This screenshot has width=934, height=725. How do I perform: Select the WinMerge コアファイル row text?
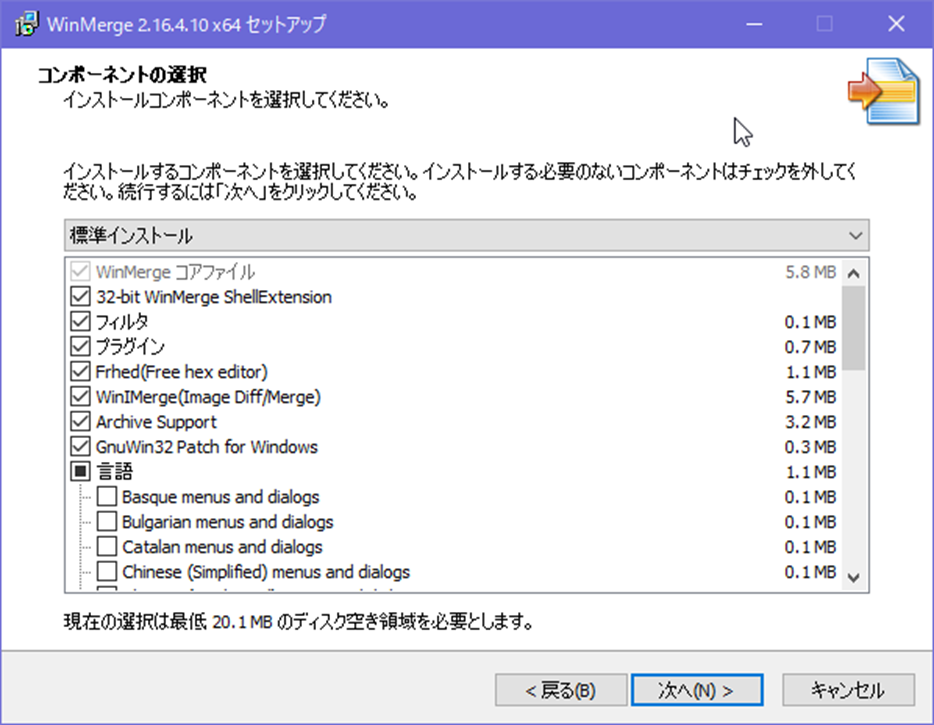(x=176, y=272)
